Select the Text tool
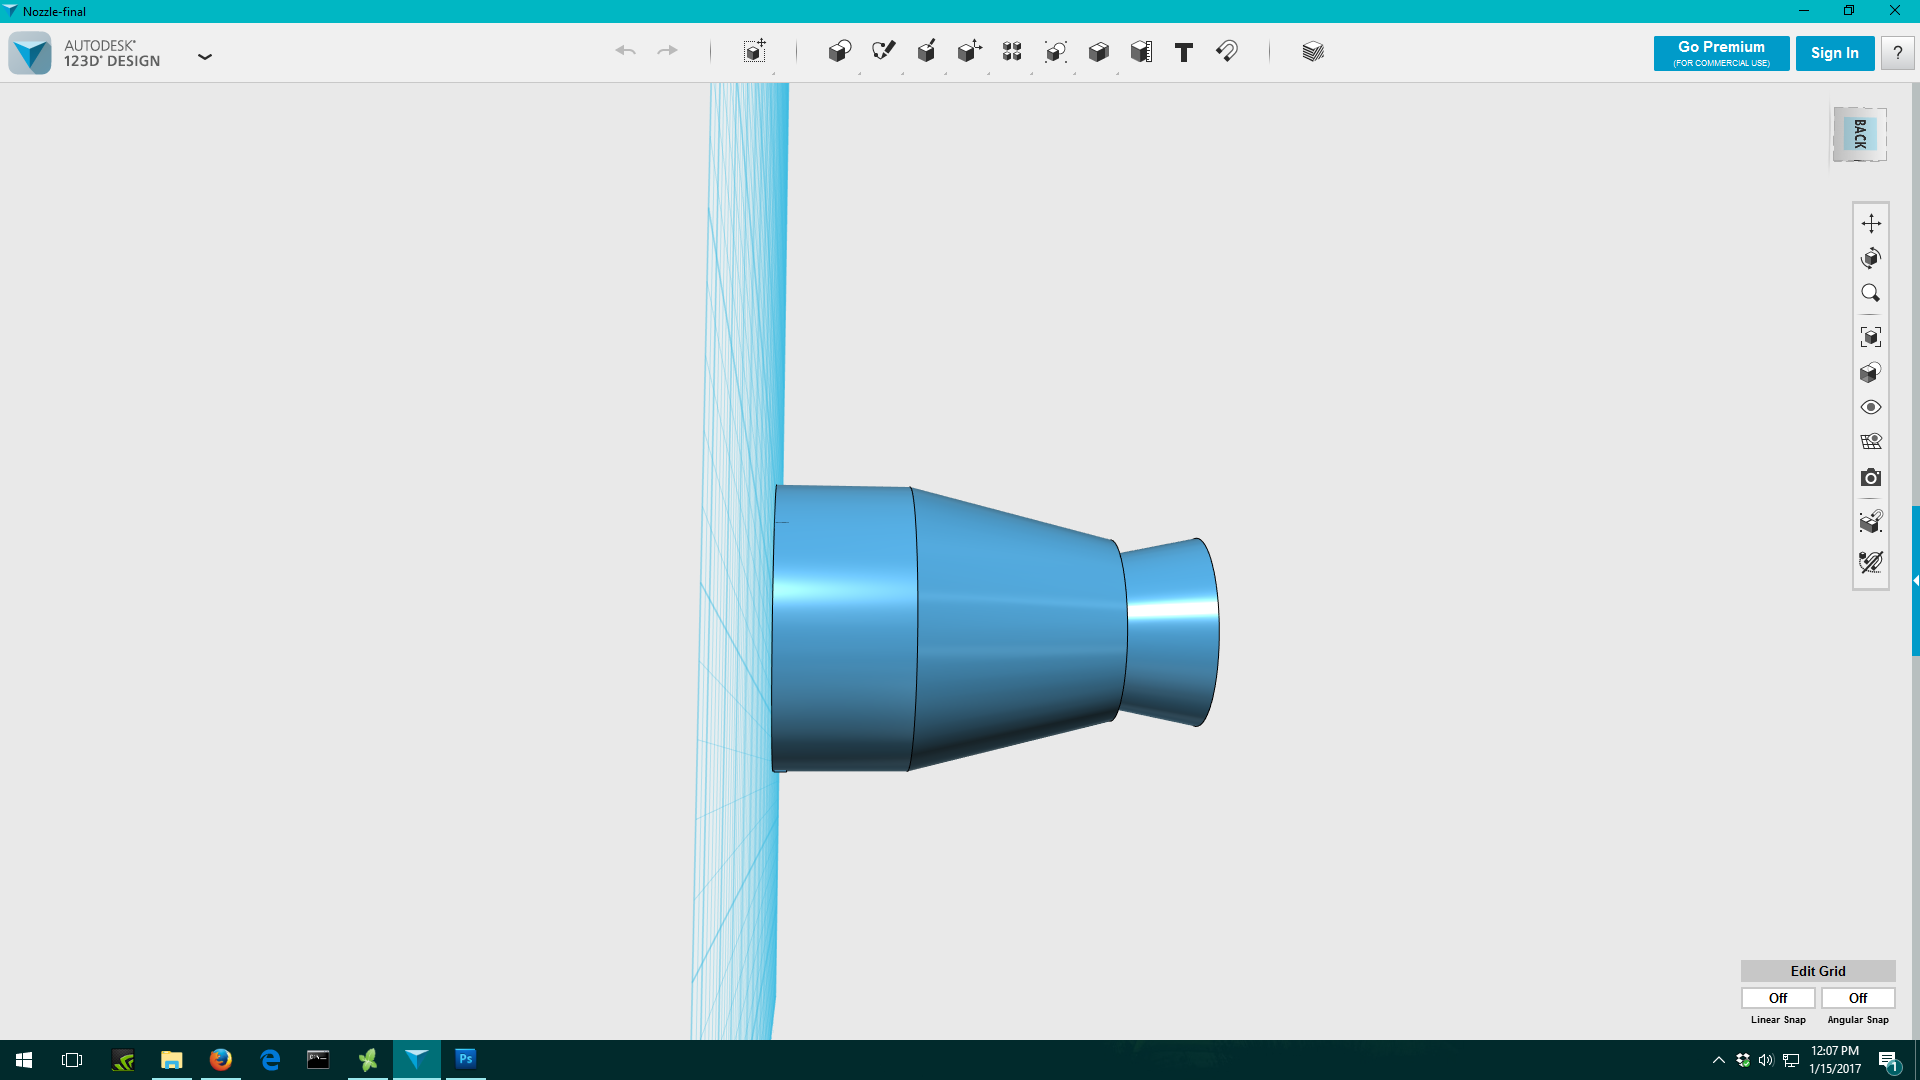1920x1080 pixels. click(x=1183, y=51)
